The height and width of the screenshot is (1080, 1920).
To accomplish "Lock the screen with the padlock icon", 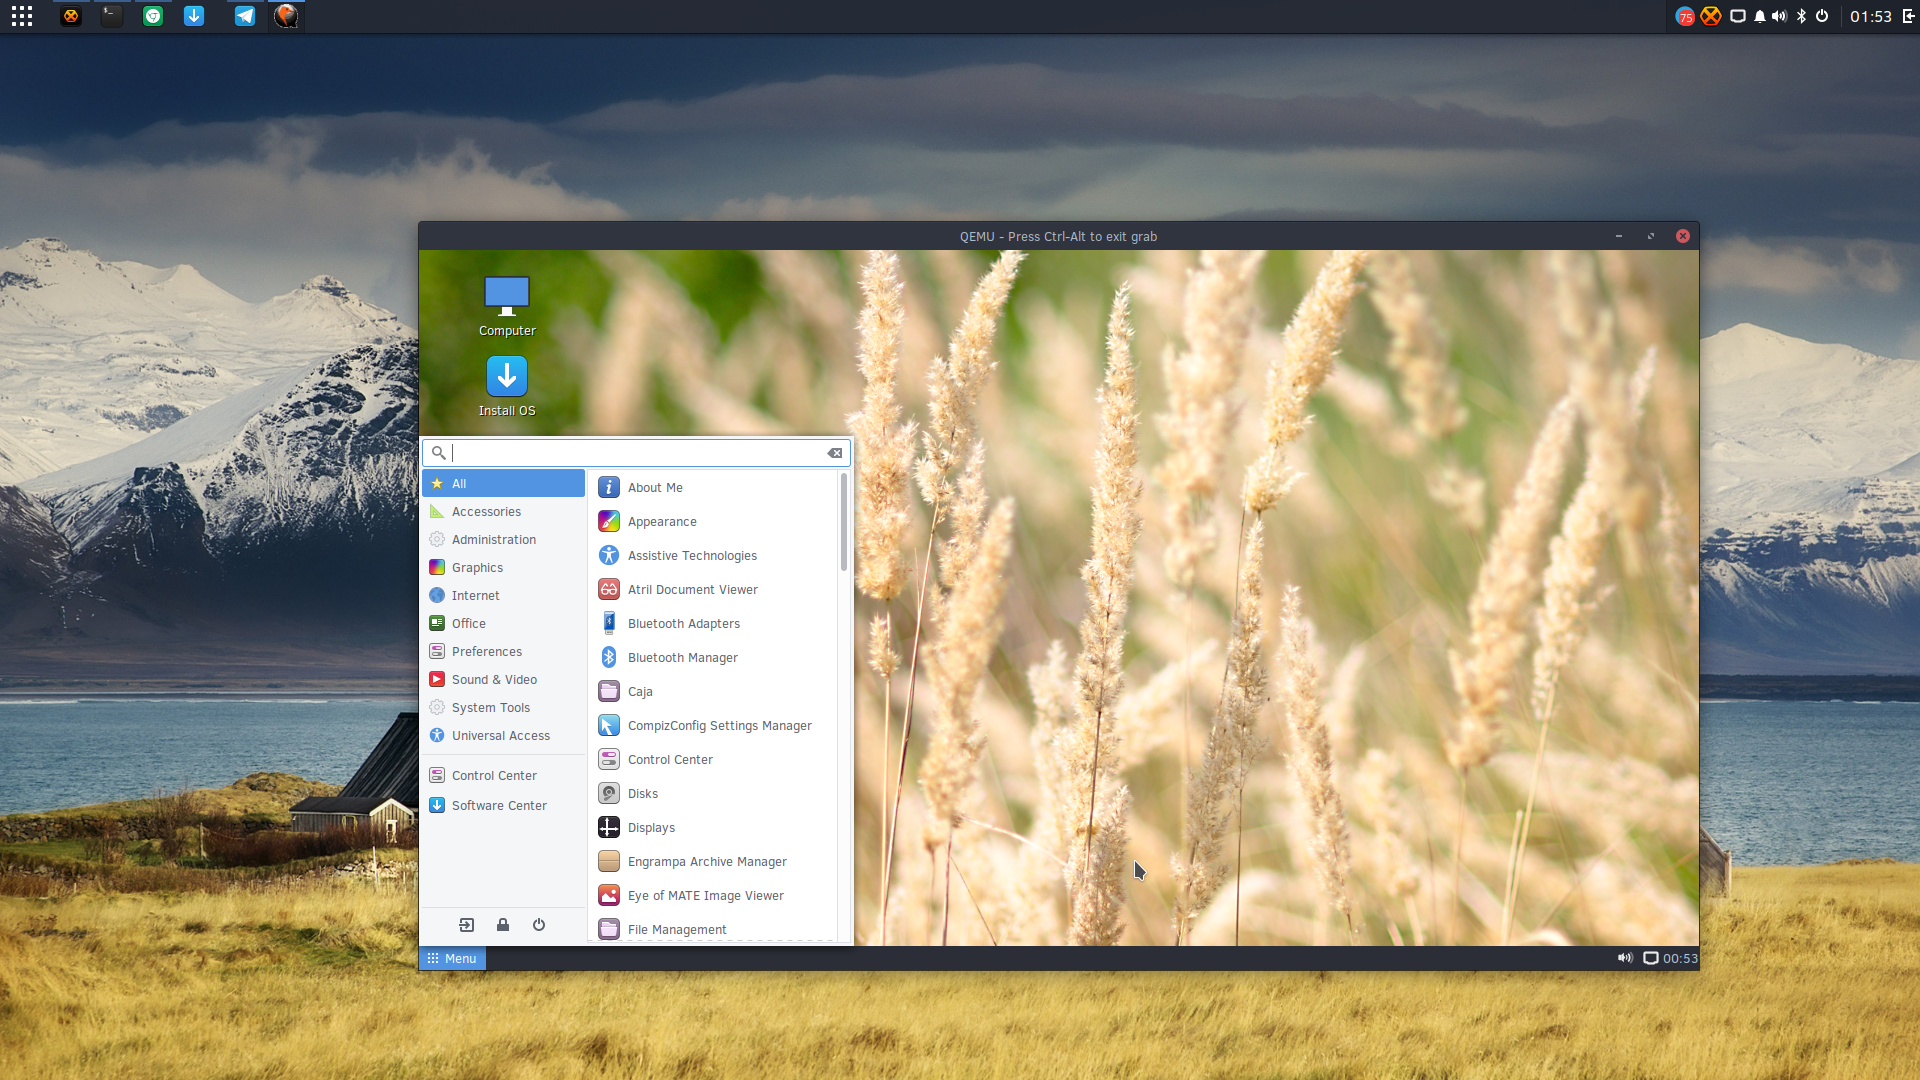I will tap(503, 925).
